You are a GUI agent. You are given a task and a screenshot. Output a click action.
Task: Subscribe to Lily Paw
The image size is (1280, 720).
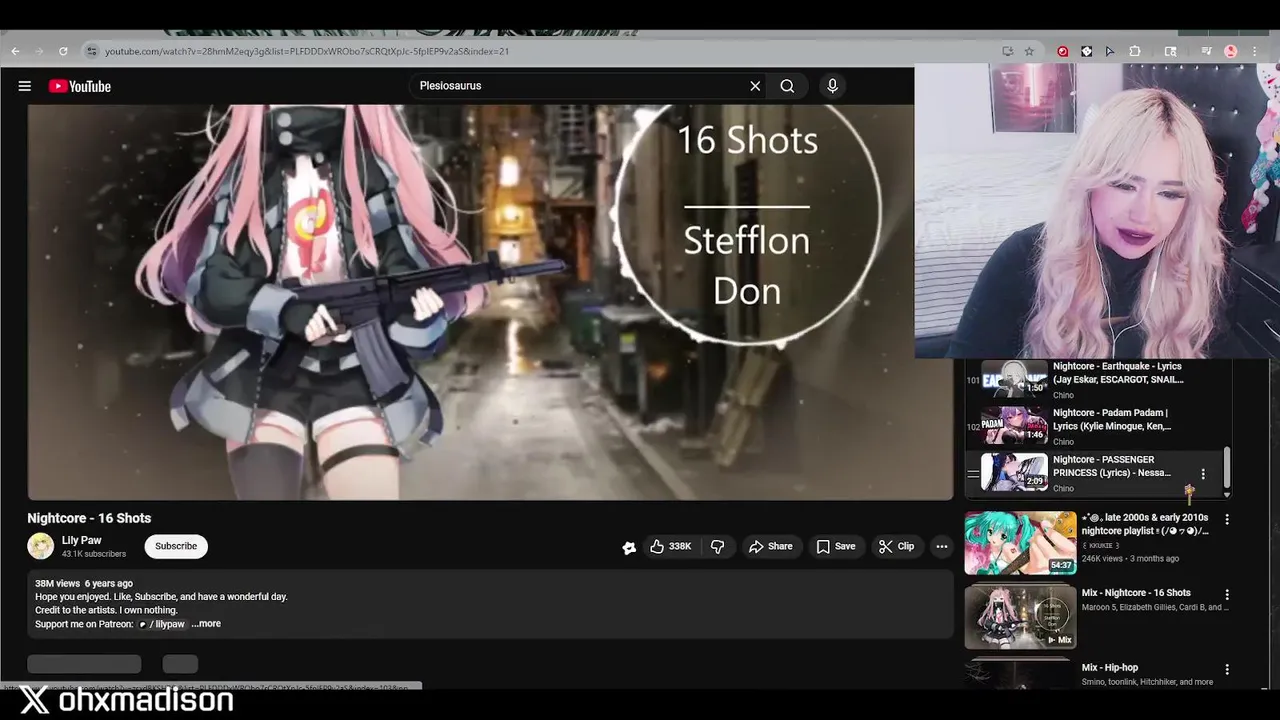pyautogui.click(x=176, y=546)
